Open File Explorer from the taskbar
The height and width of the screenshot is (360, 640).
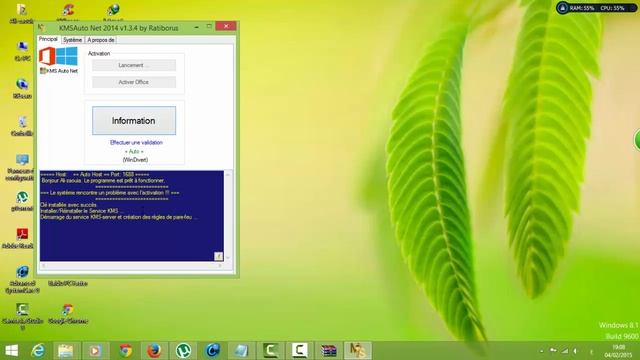coord(65,351)
